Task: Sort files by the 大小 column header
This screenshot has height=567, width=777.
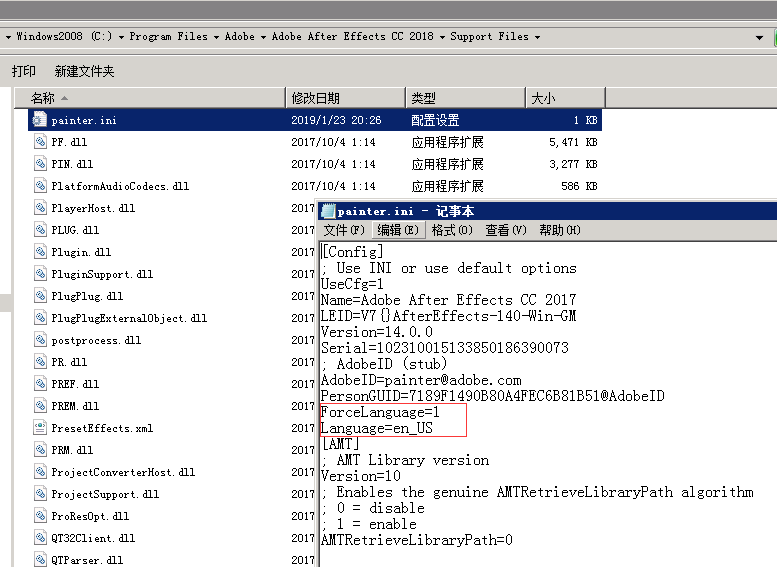Action: (543, 98)
